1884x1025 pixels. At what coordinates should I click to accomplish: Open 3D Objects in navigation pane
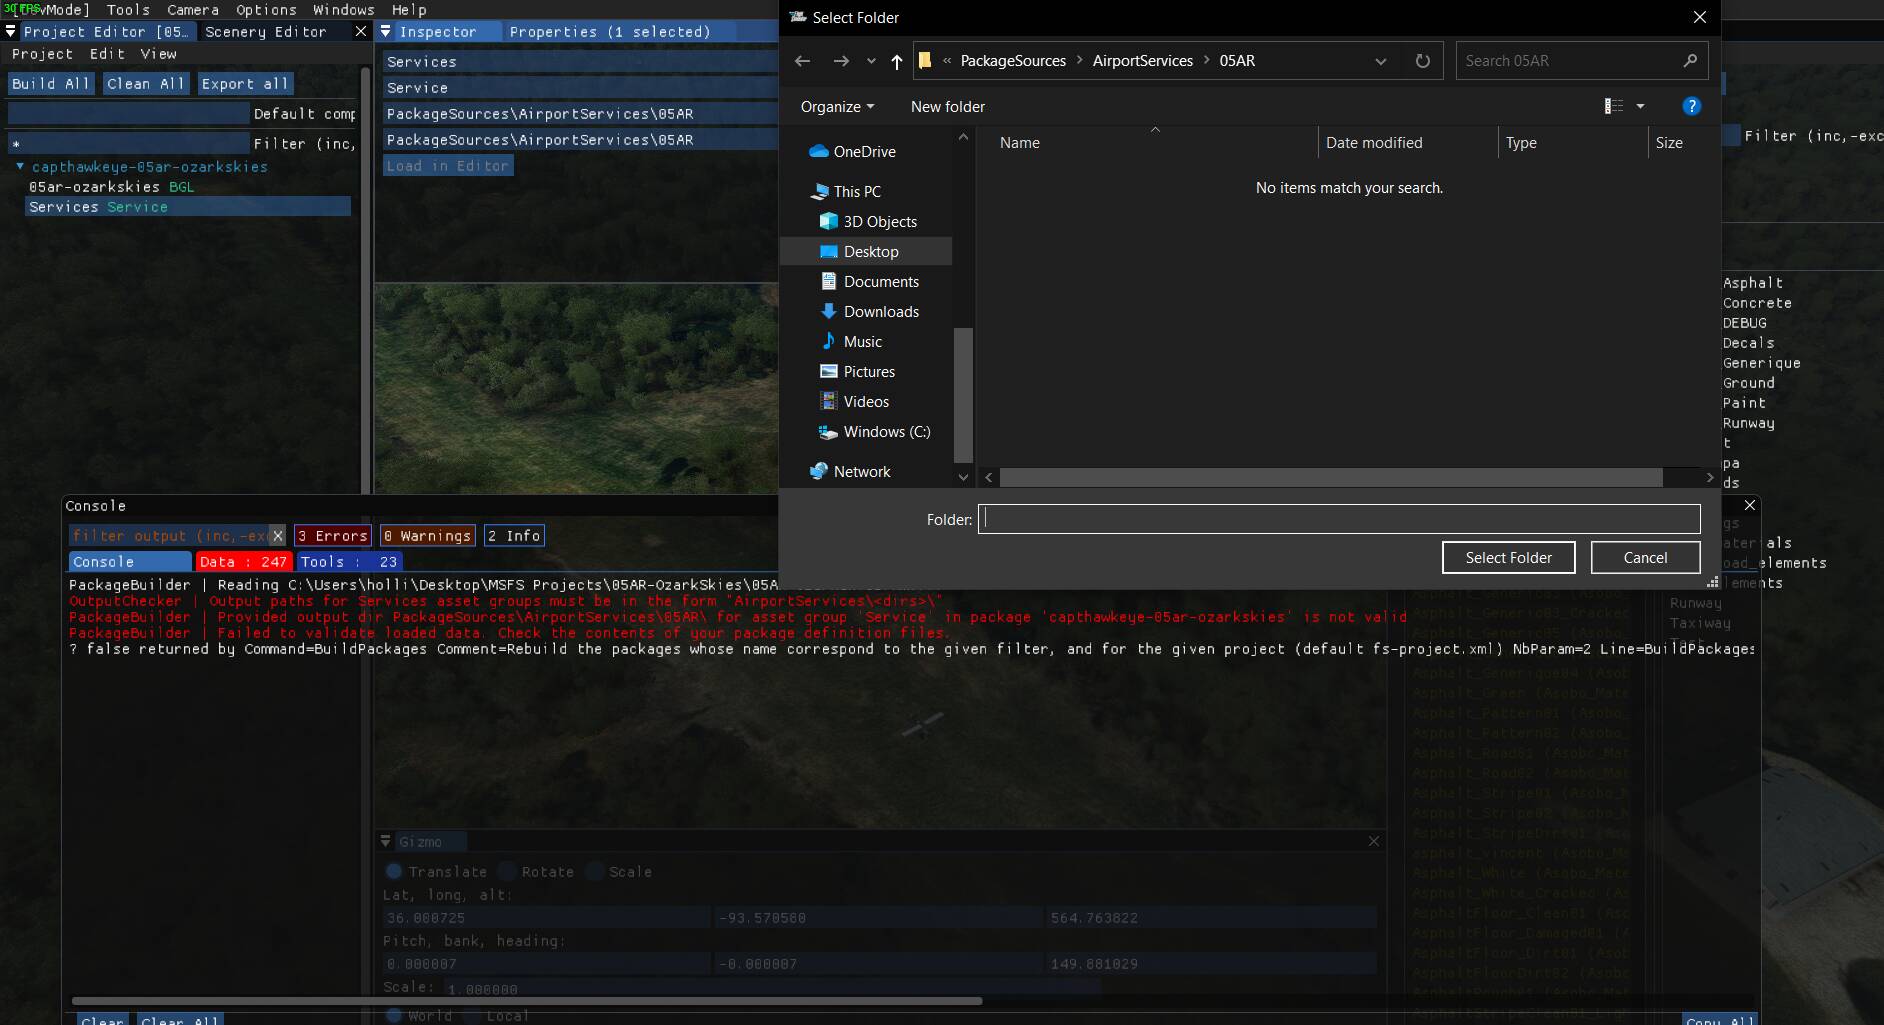coord(879,222)
